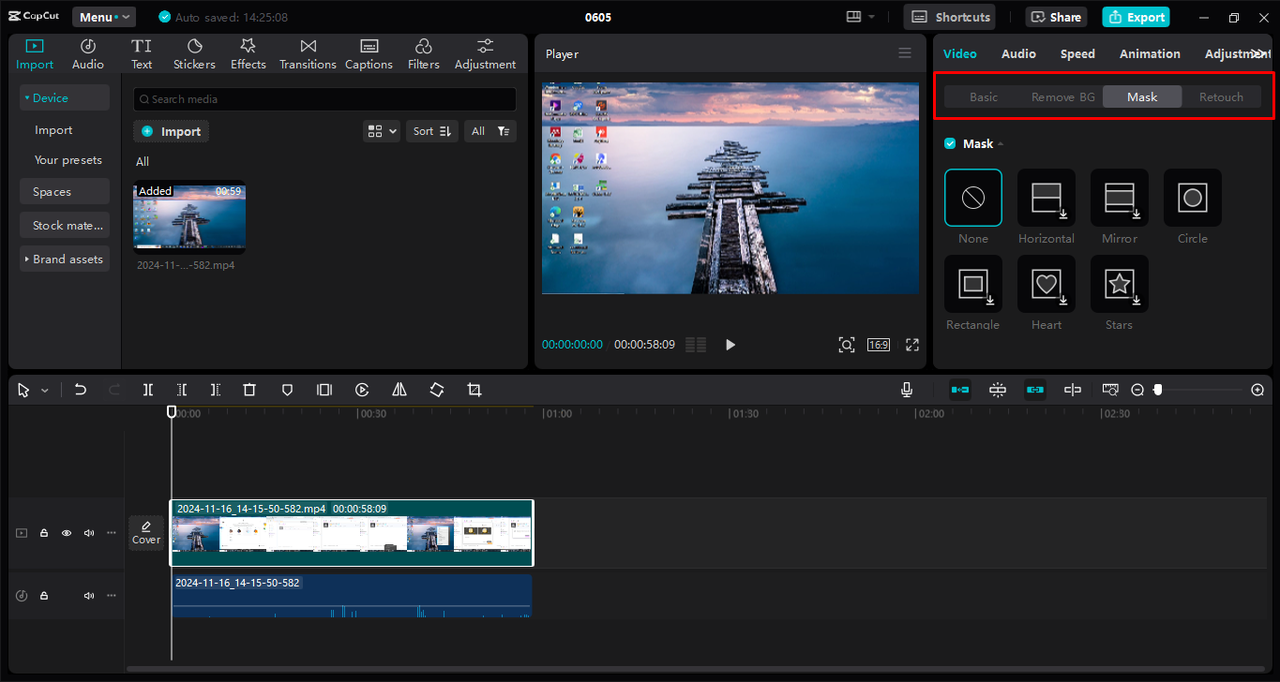Reverse the clip with the reverse icon
1280x682 pixels.
(x=362, y=390)
